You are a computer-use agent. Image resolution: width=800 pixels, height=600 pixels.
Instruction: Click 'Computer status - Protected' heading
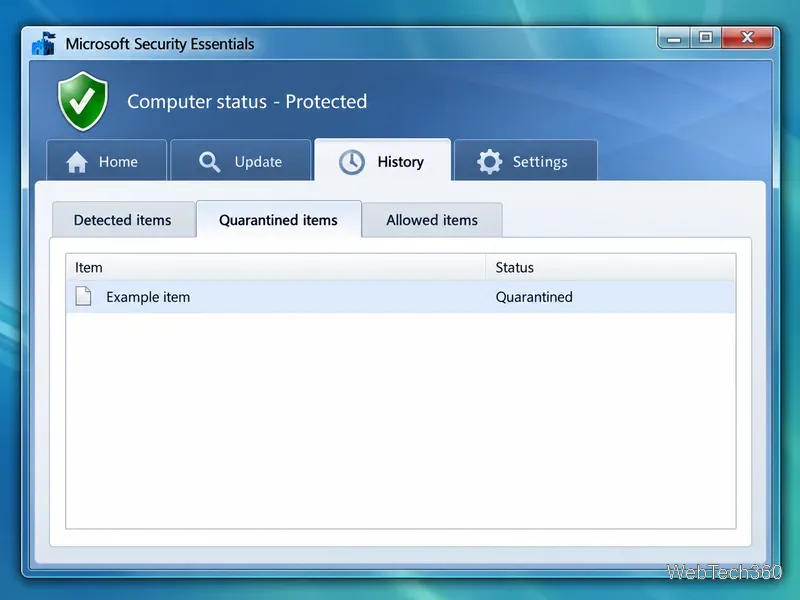247,102
